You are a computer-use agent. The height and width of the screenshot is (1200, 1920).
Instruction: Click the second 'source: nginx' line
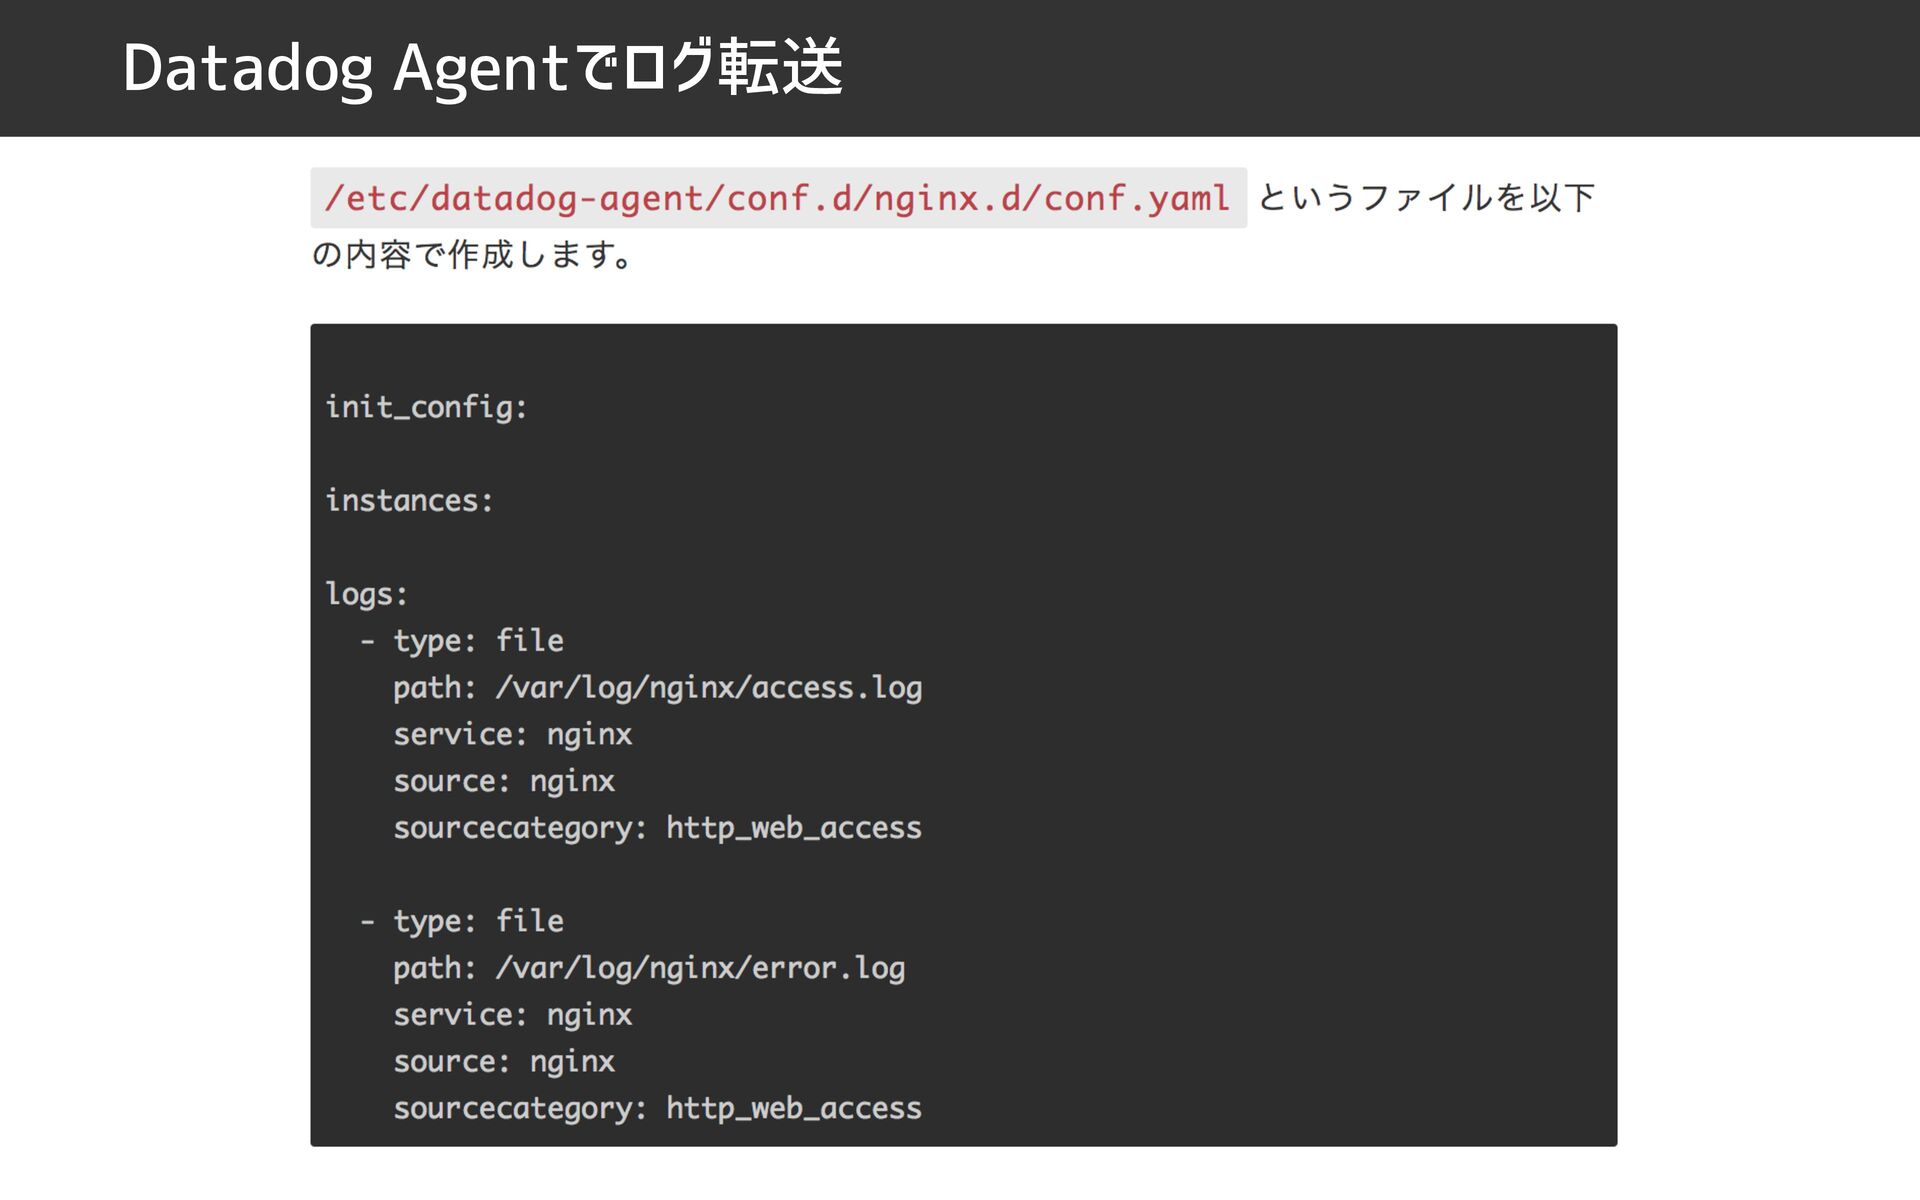pos(503,1061)
